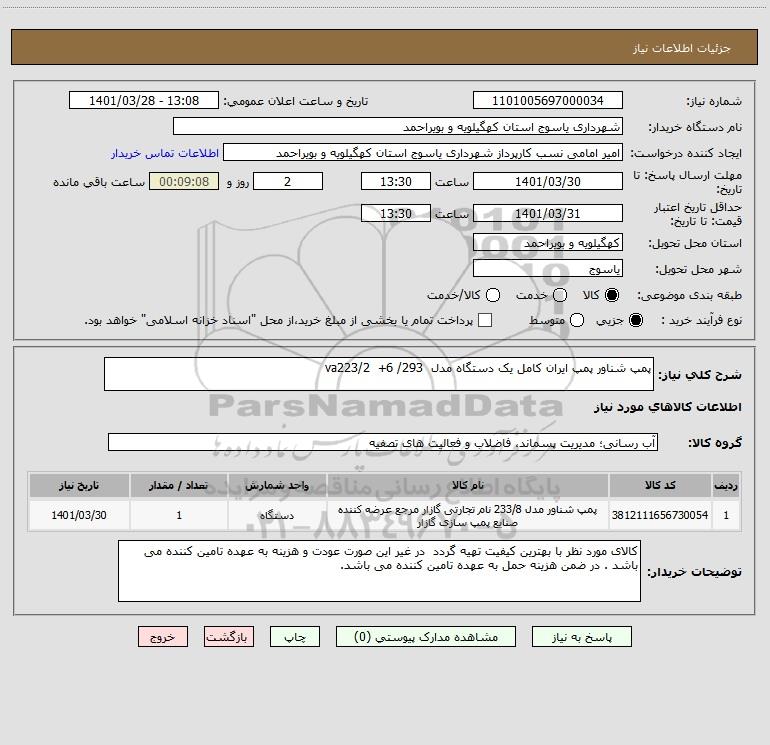Click the need number field 1101005697000034
Viewport: 770px width, 745px height.
[548, 100]
